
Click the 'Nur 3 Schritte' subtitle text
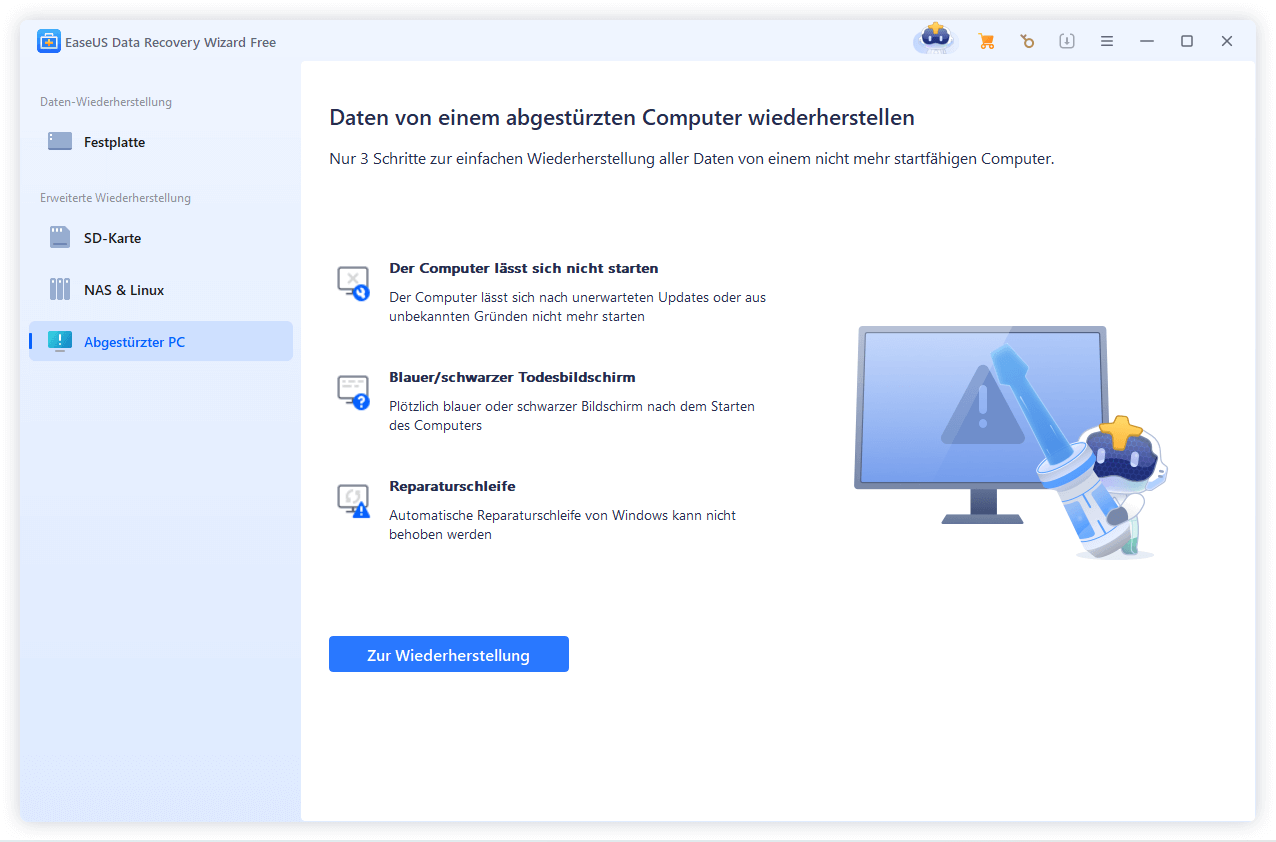tap(692, 159)
